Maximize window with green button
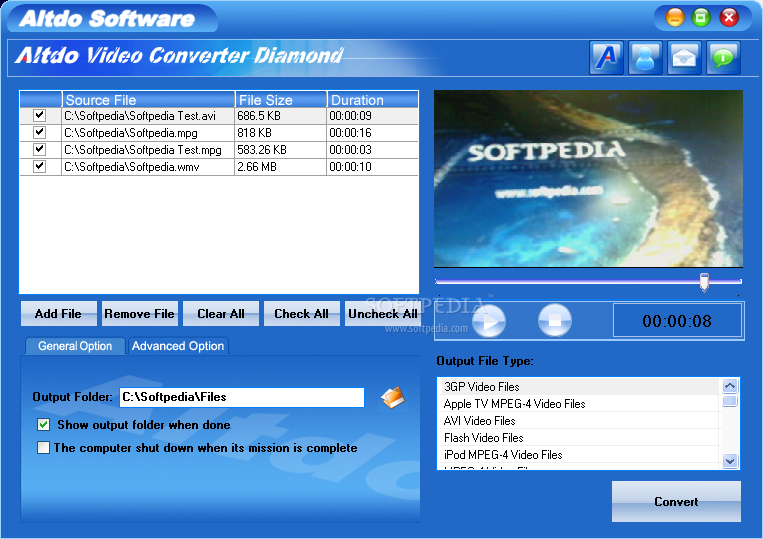This screenshot has height=539, width=763. coord(701,18)
